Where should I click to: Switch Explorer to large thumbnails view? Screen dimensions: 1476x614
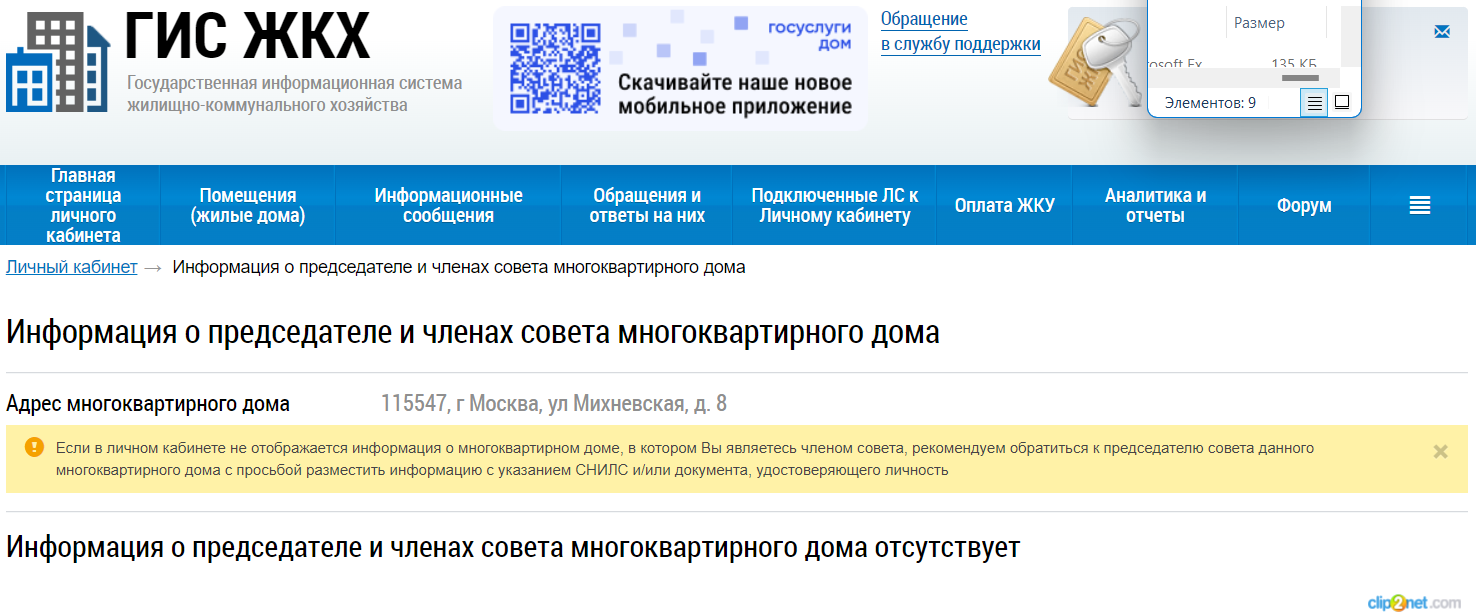tap(1342, 103)
